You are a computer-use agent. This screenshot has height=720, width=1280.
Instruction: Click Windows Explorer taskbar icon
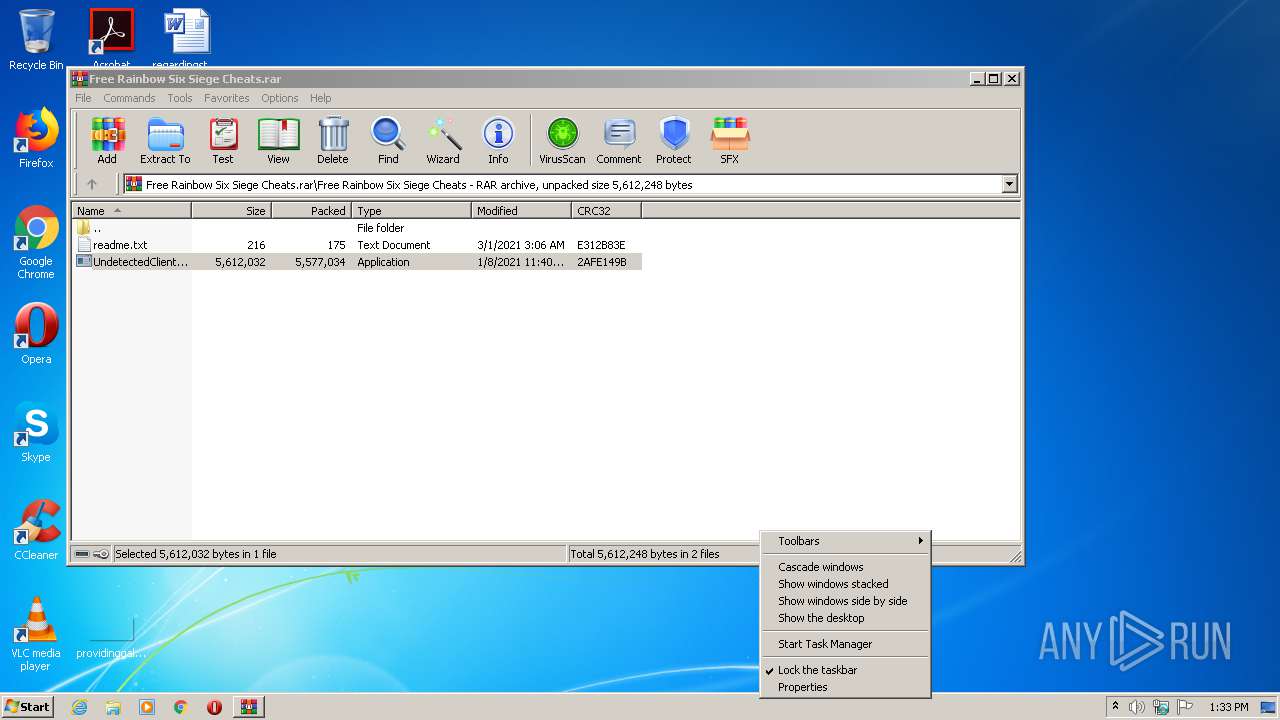(x=113, y=707)
